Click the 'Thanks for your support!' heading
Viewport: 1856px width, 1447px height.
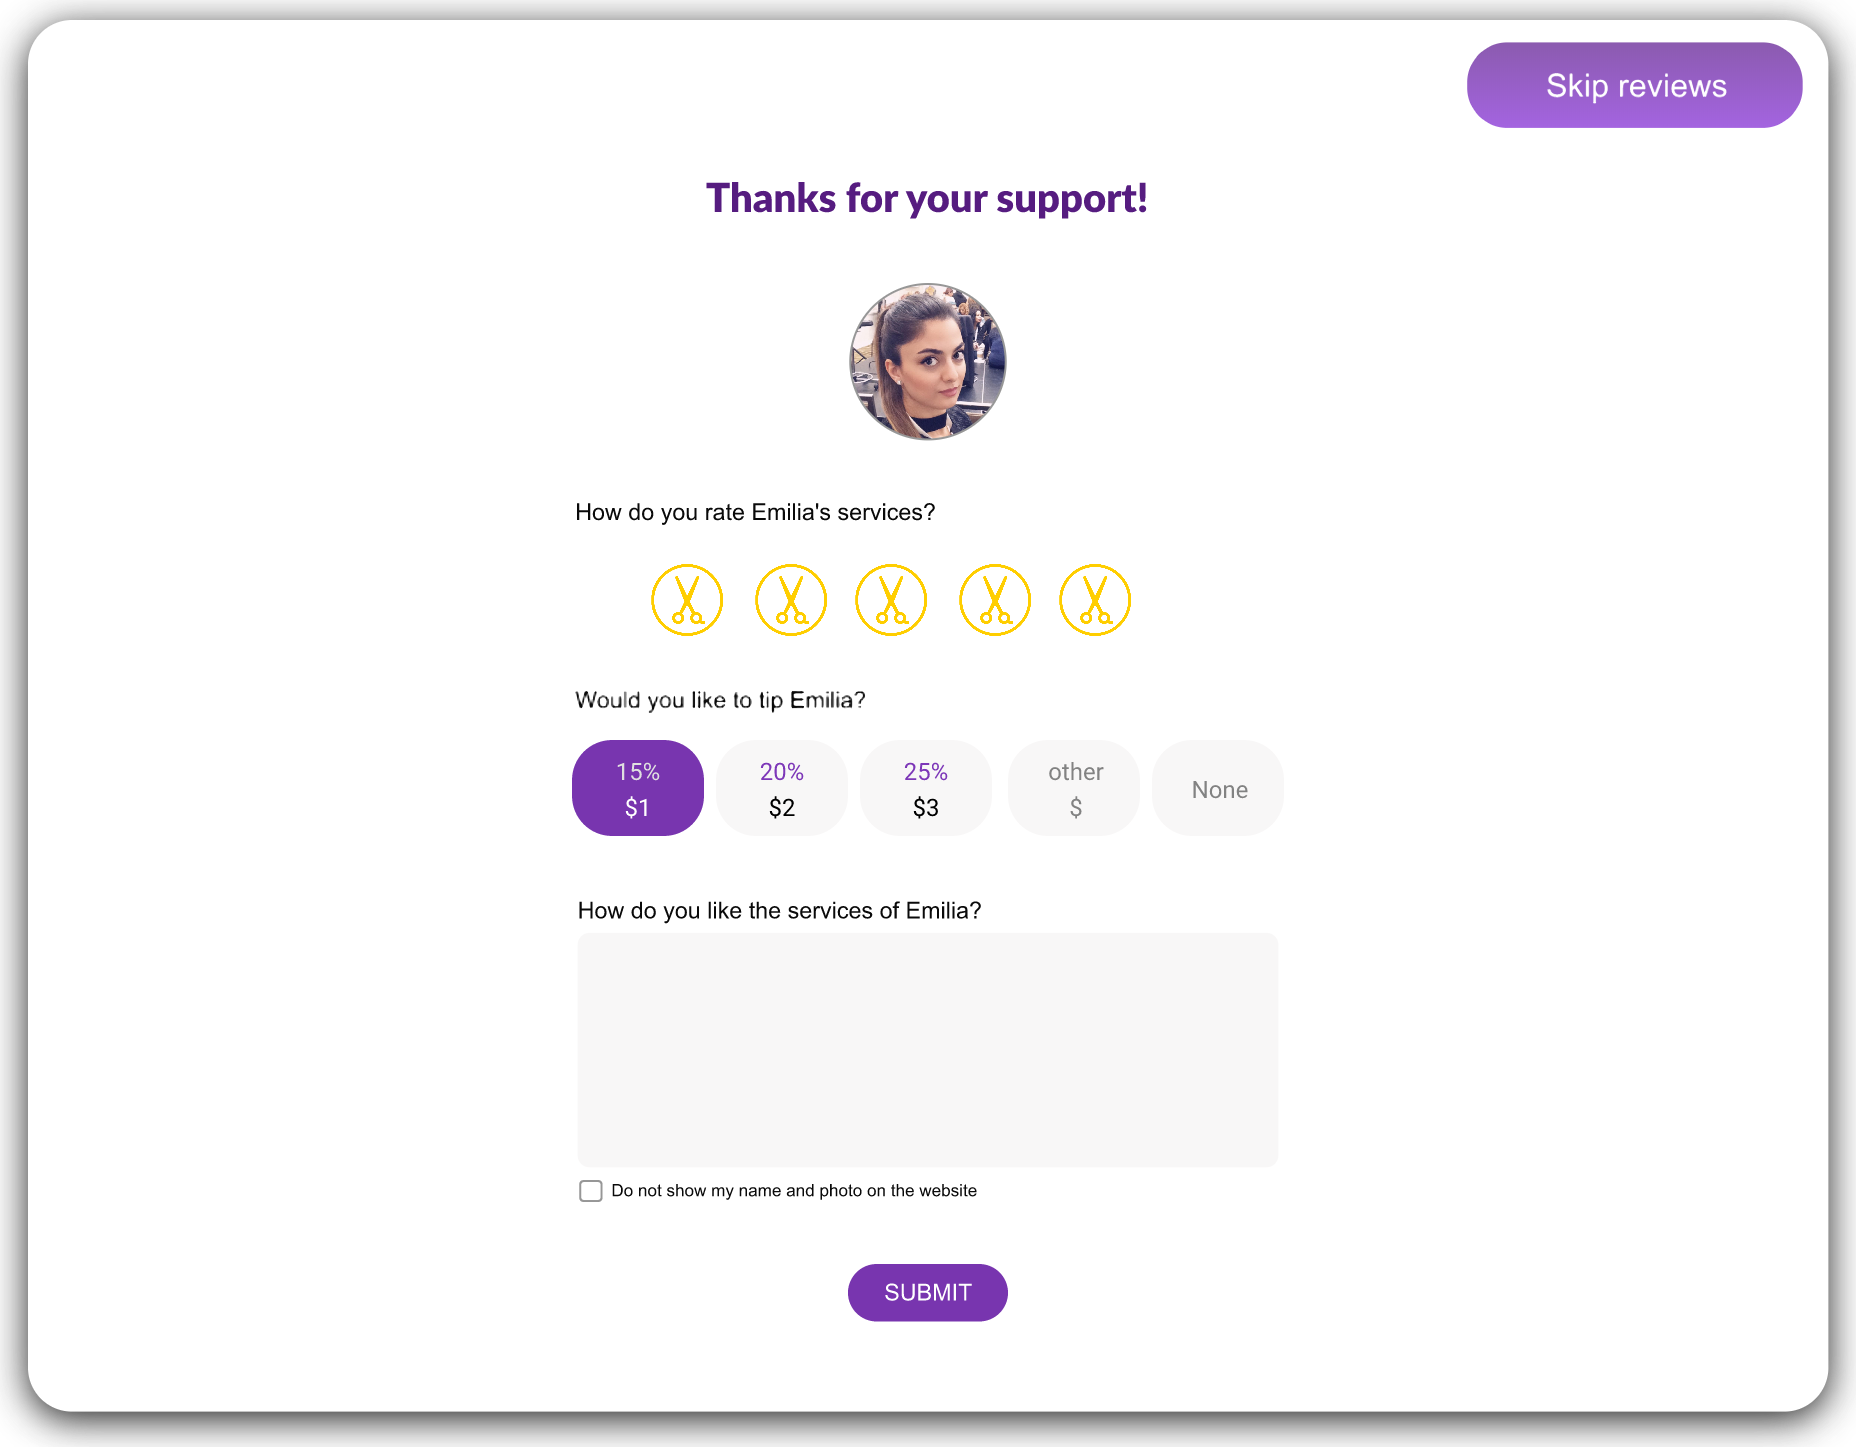(927, 198)
